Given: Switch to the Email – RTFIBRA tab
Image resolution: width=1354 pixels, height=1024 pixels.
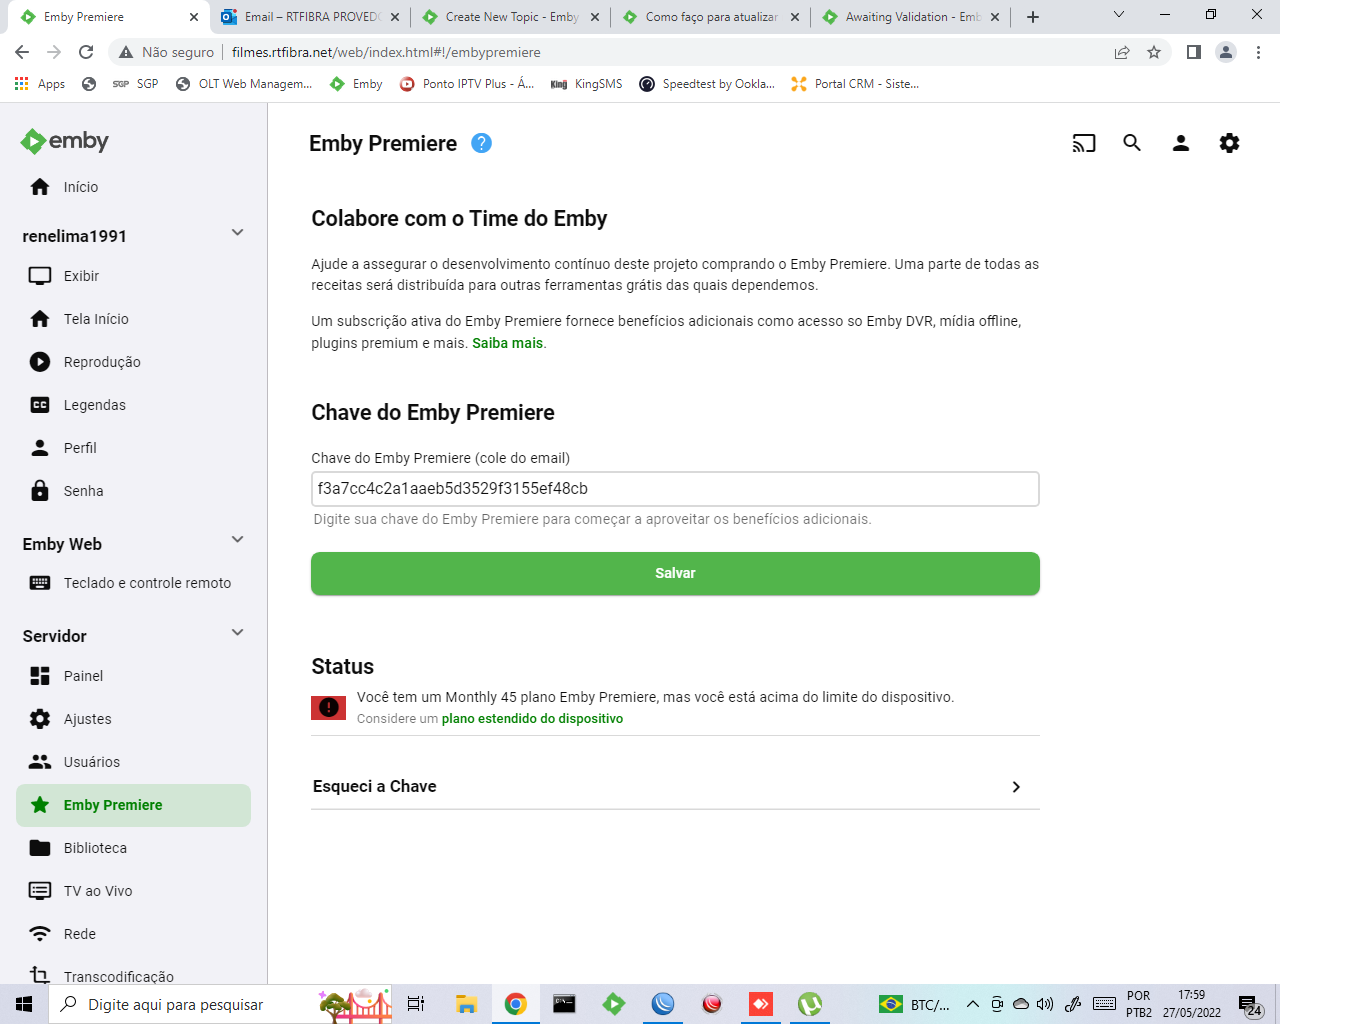Looking at the screenshot, I should pyautogui.click(x=310, y=17).
